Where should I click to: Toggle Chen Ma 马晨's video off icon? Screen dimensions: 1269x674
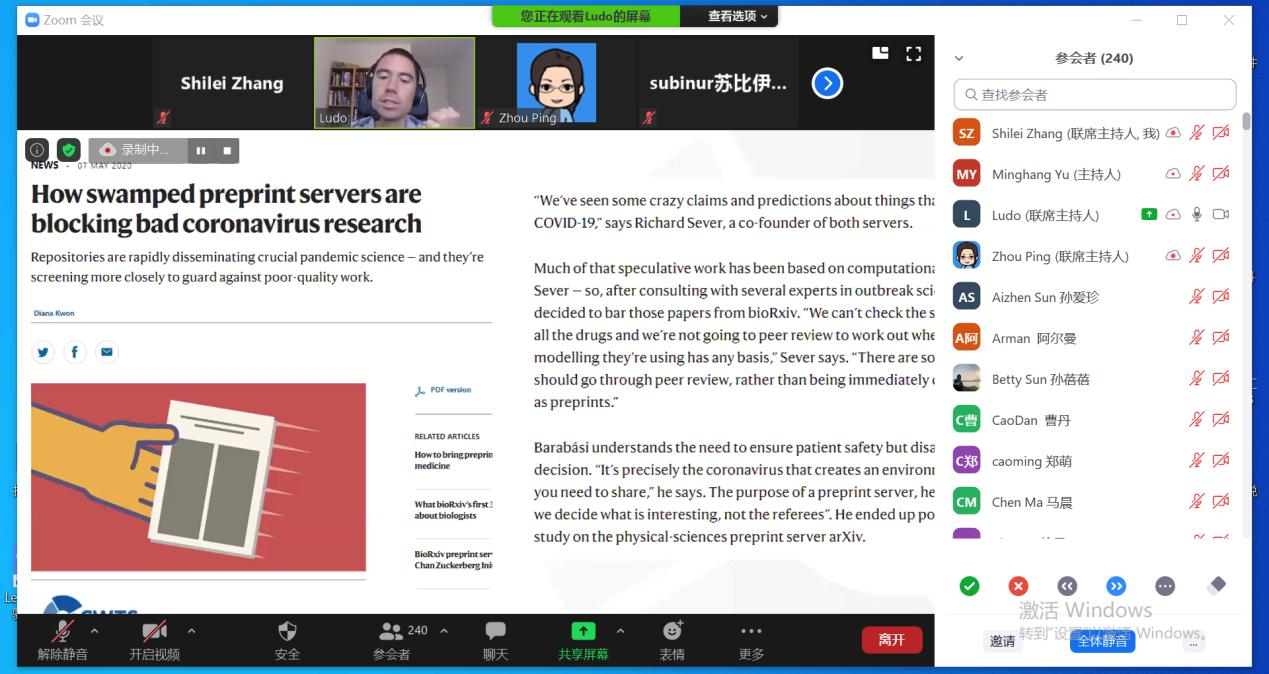(x=1220, y=502)
